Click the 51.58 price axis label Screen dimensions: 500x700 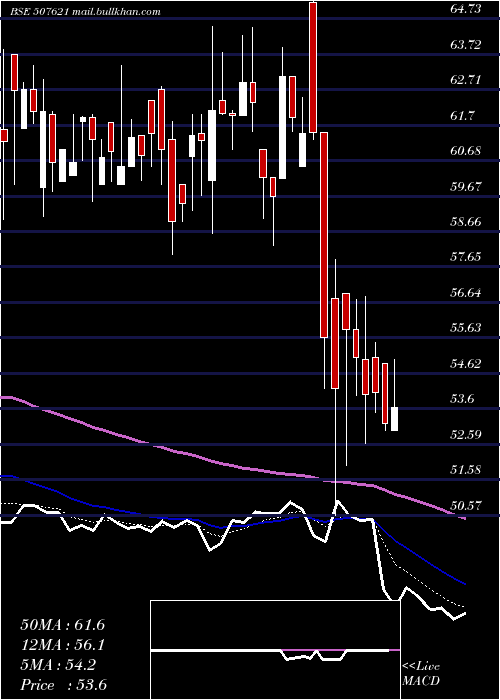pyautogui.click(x=466, y=470)
